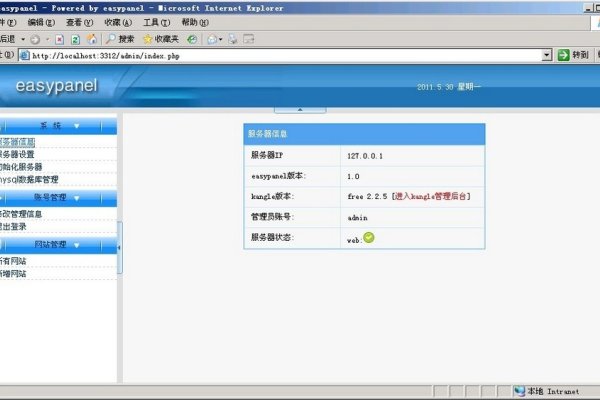Image resolution: width=600 pixels, height=400 pixels.
Task: Click the page icon beside the address URL
Action: [24, 56]
